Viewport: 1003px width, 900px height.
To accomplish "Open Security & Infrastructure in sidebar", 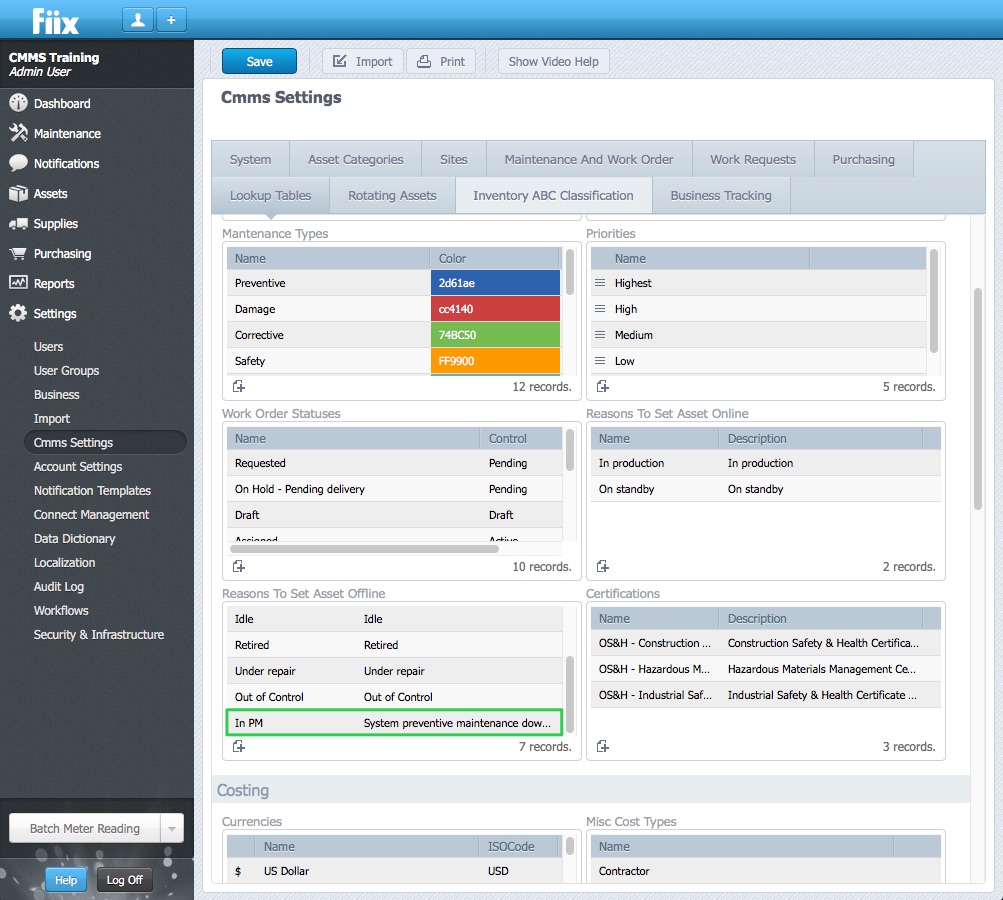I will click(x=99, y=635).
